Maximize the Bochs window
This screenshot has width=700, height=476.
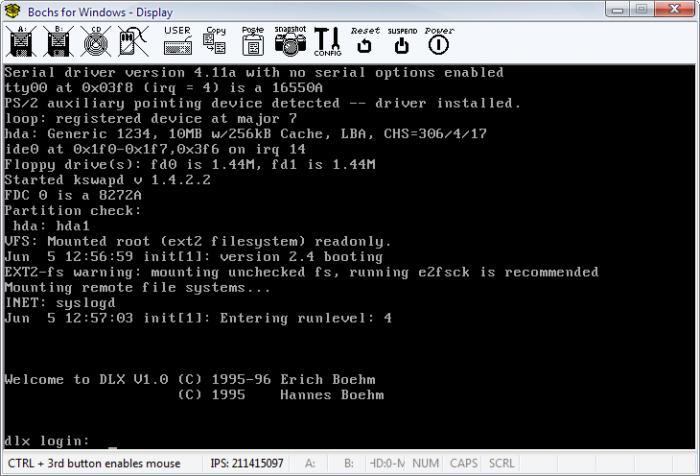(642, 9)
